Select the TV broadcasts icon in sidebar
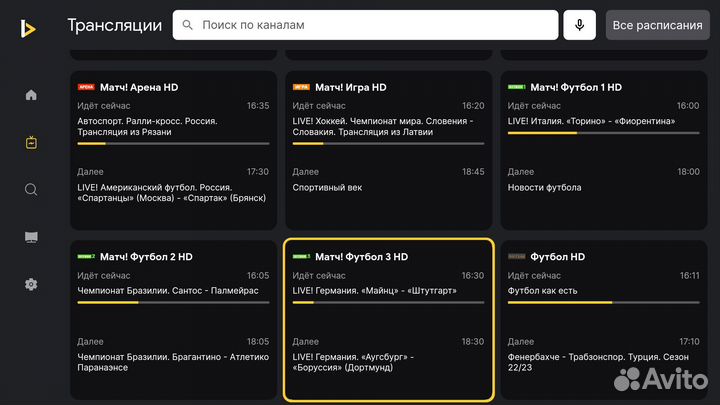720x405 pixels. pos(31,142)
